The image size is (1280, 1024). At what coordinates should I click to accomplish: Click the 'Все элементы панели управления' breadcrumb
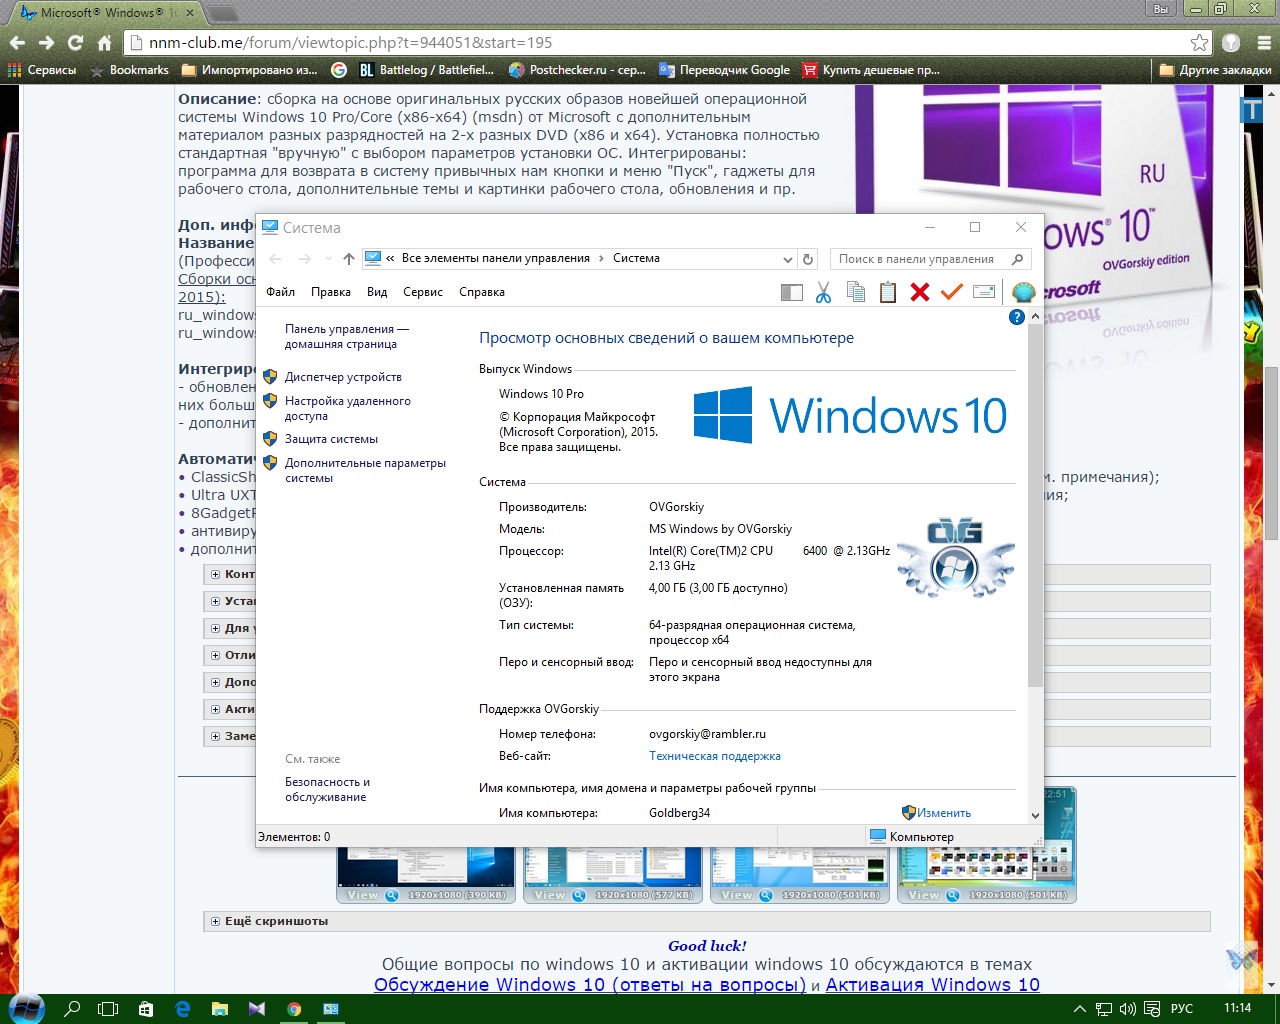[496, 258]
